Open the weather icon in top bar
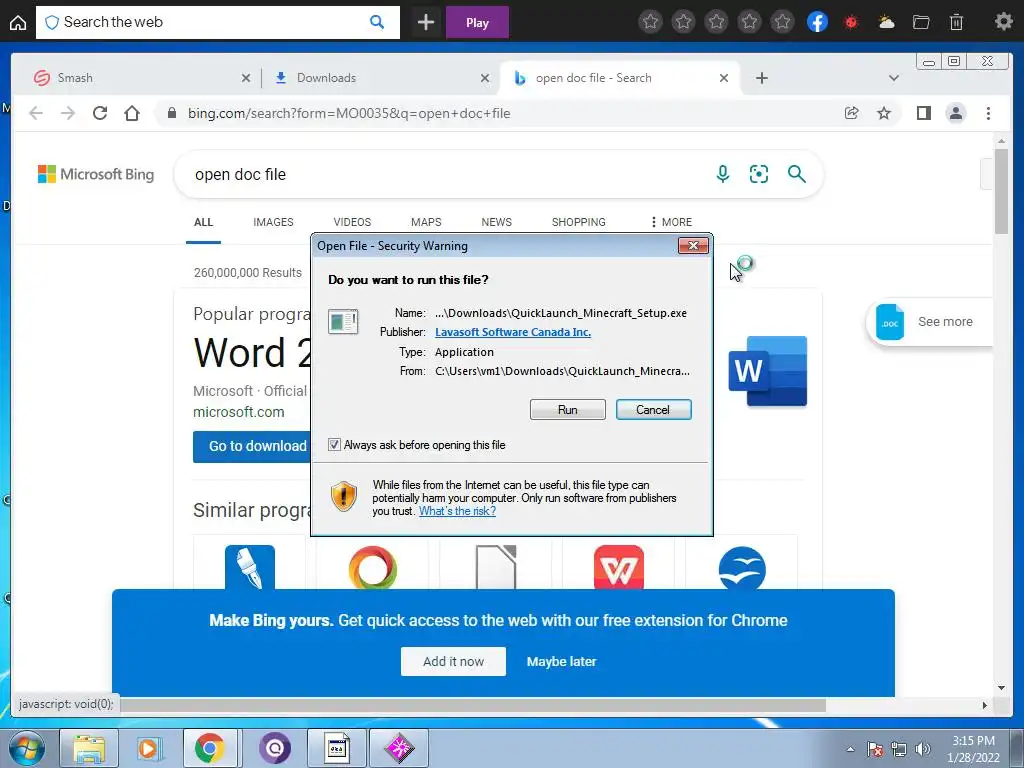The image size is (1024, 768). (x=886, y=22)
